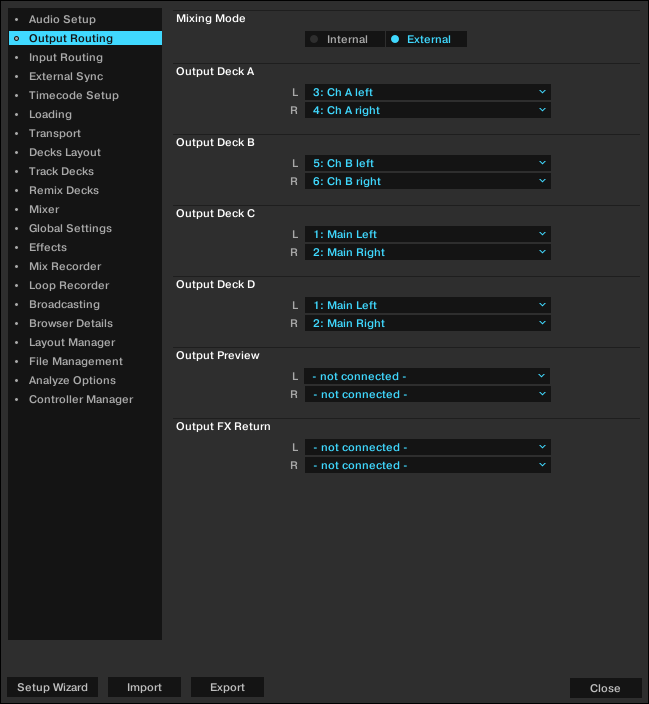
Task: Open Output Deck A left channel dropdown
Action: [x=427, y=92]
